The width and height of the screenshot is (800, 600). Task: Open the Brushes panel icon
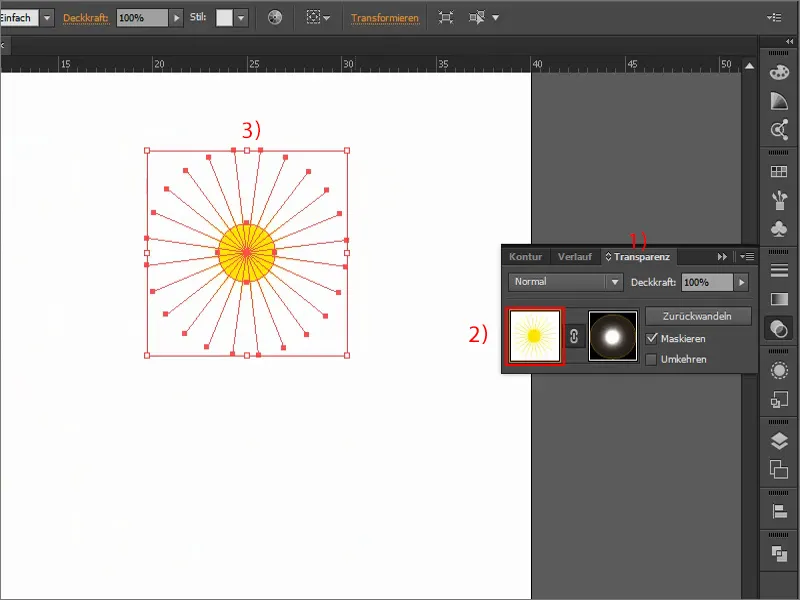pyautogui.click(x=779, y=200)
